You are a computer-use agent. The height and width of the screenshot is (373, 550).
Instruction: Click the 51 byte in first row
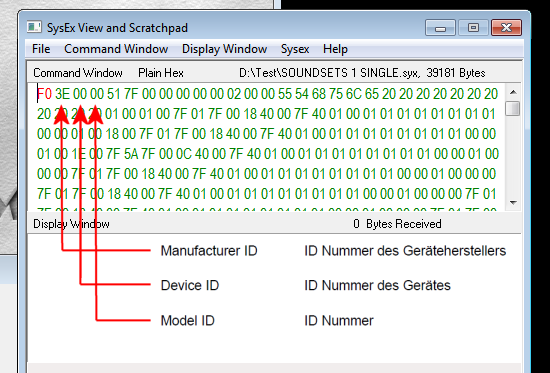(114, 94)
